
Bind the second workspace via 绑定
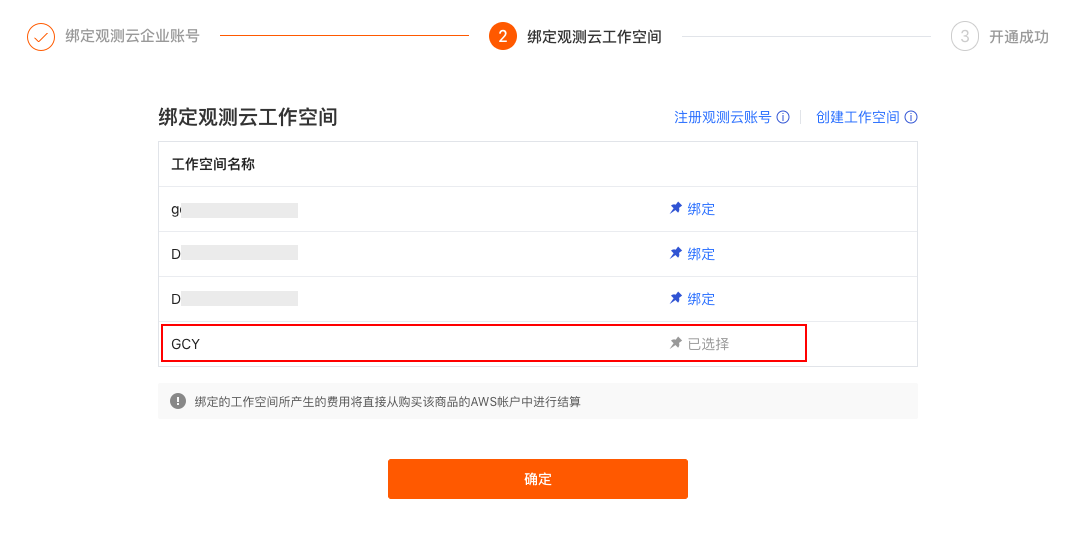(x=701, y=254)
